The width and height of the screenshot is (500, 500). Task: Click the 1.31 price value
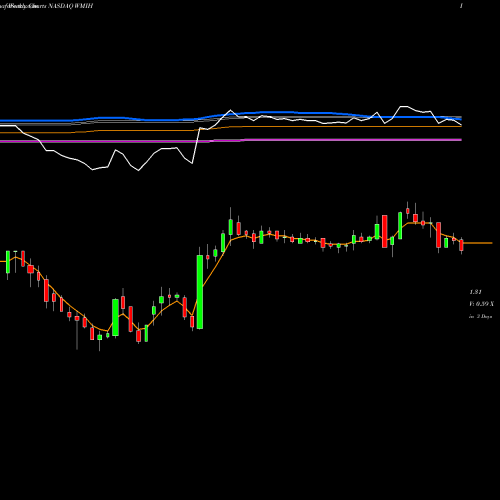tap(476, 292)
